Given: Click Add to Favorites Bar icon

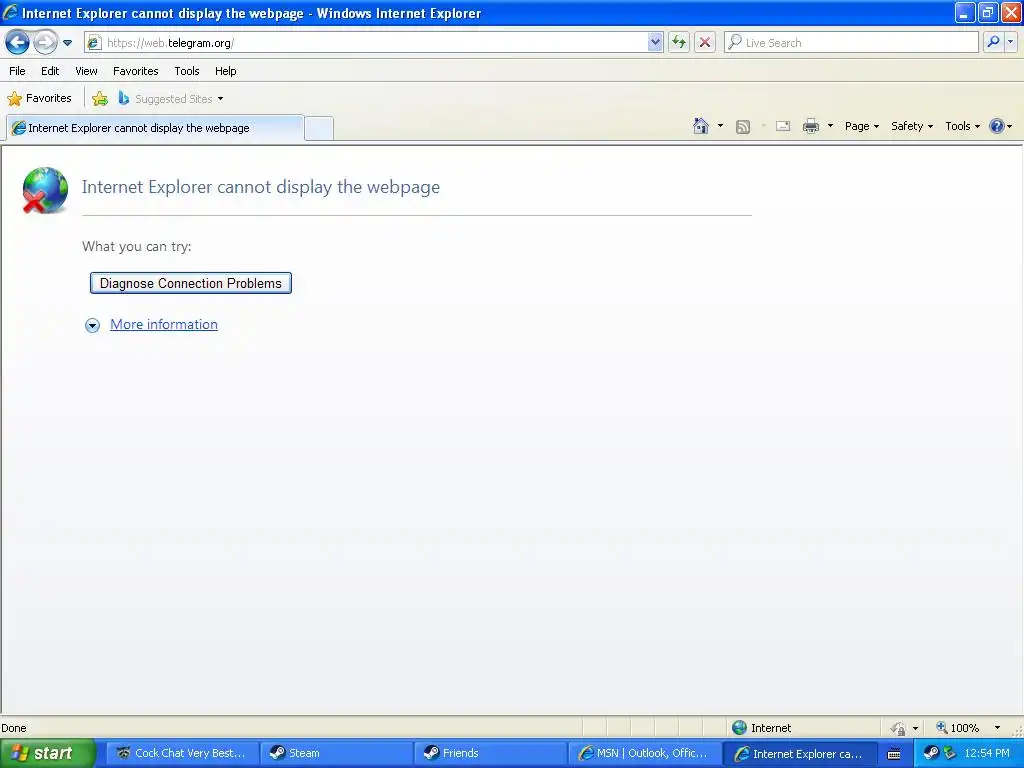Looking at the screenshot, I should [100, 99].
